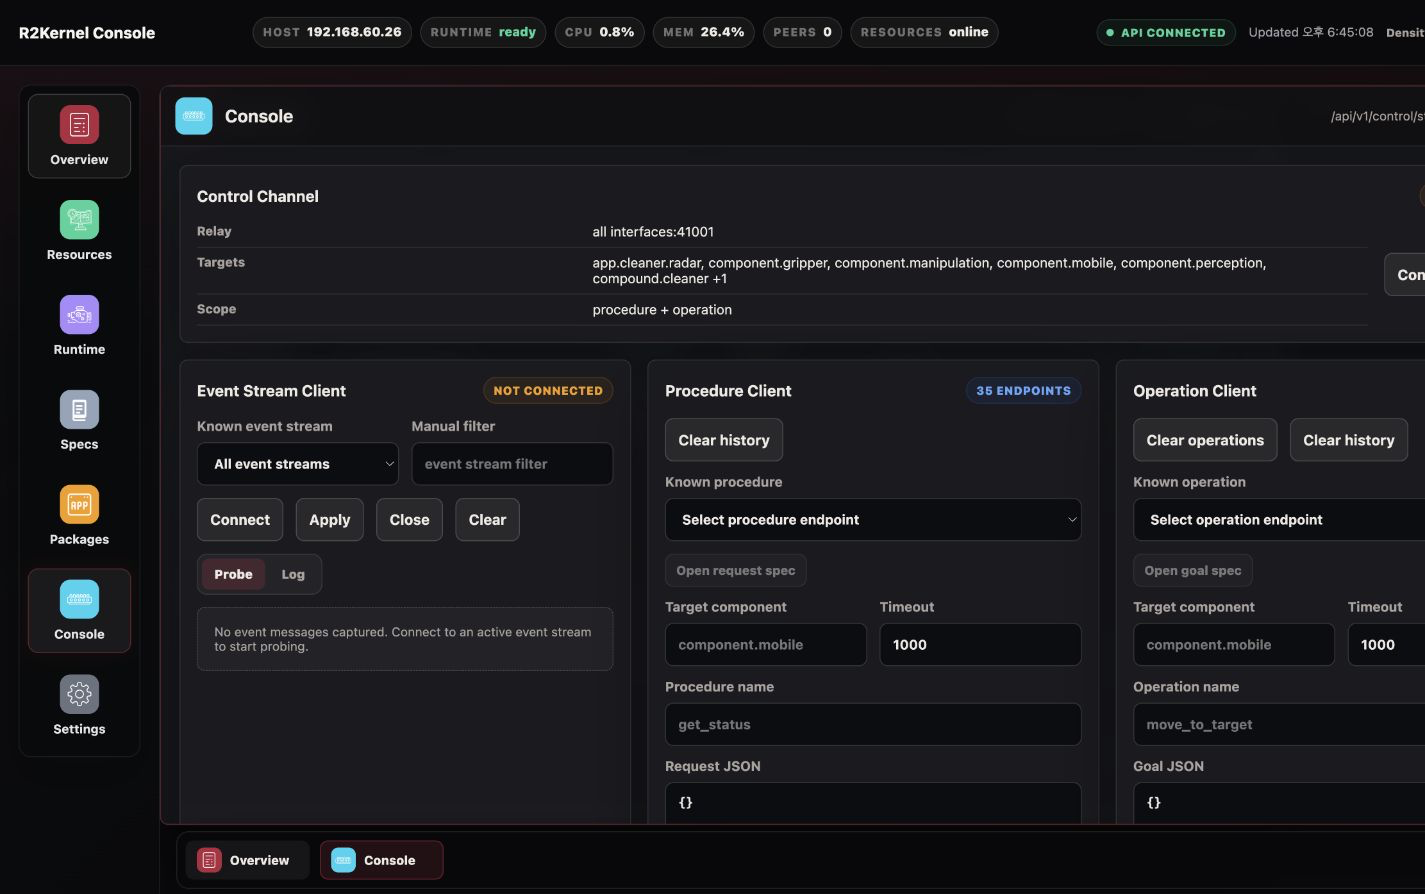Click the 'No event messages captured' notice
Screen dimensions: 1425x894
(x=405, y=639)
